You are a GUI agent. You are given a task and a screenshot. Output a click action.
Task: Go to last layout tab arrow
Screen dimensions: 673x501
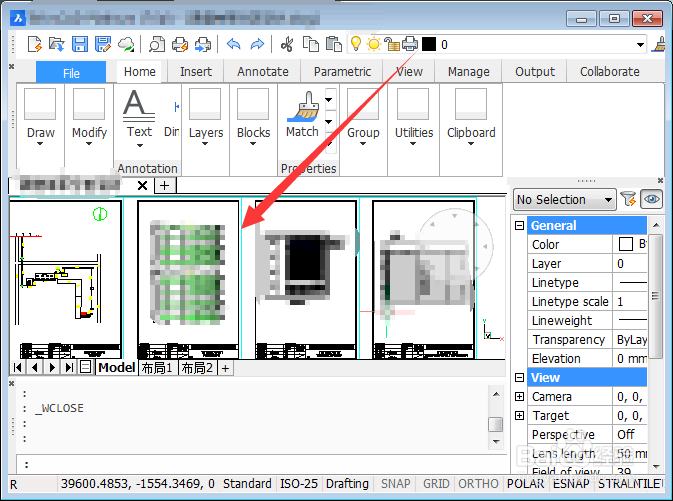[69, 367]
